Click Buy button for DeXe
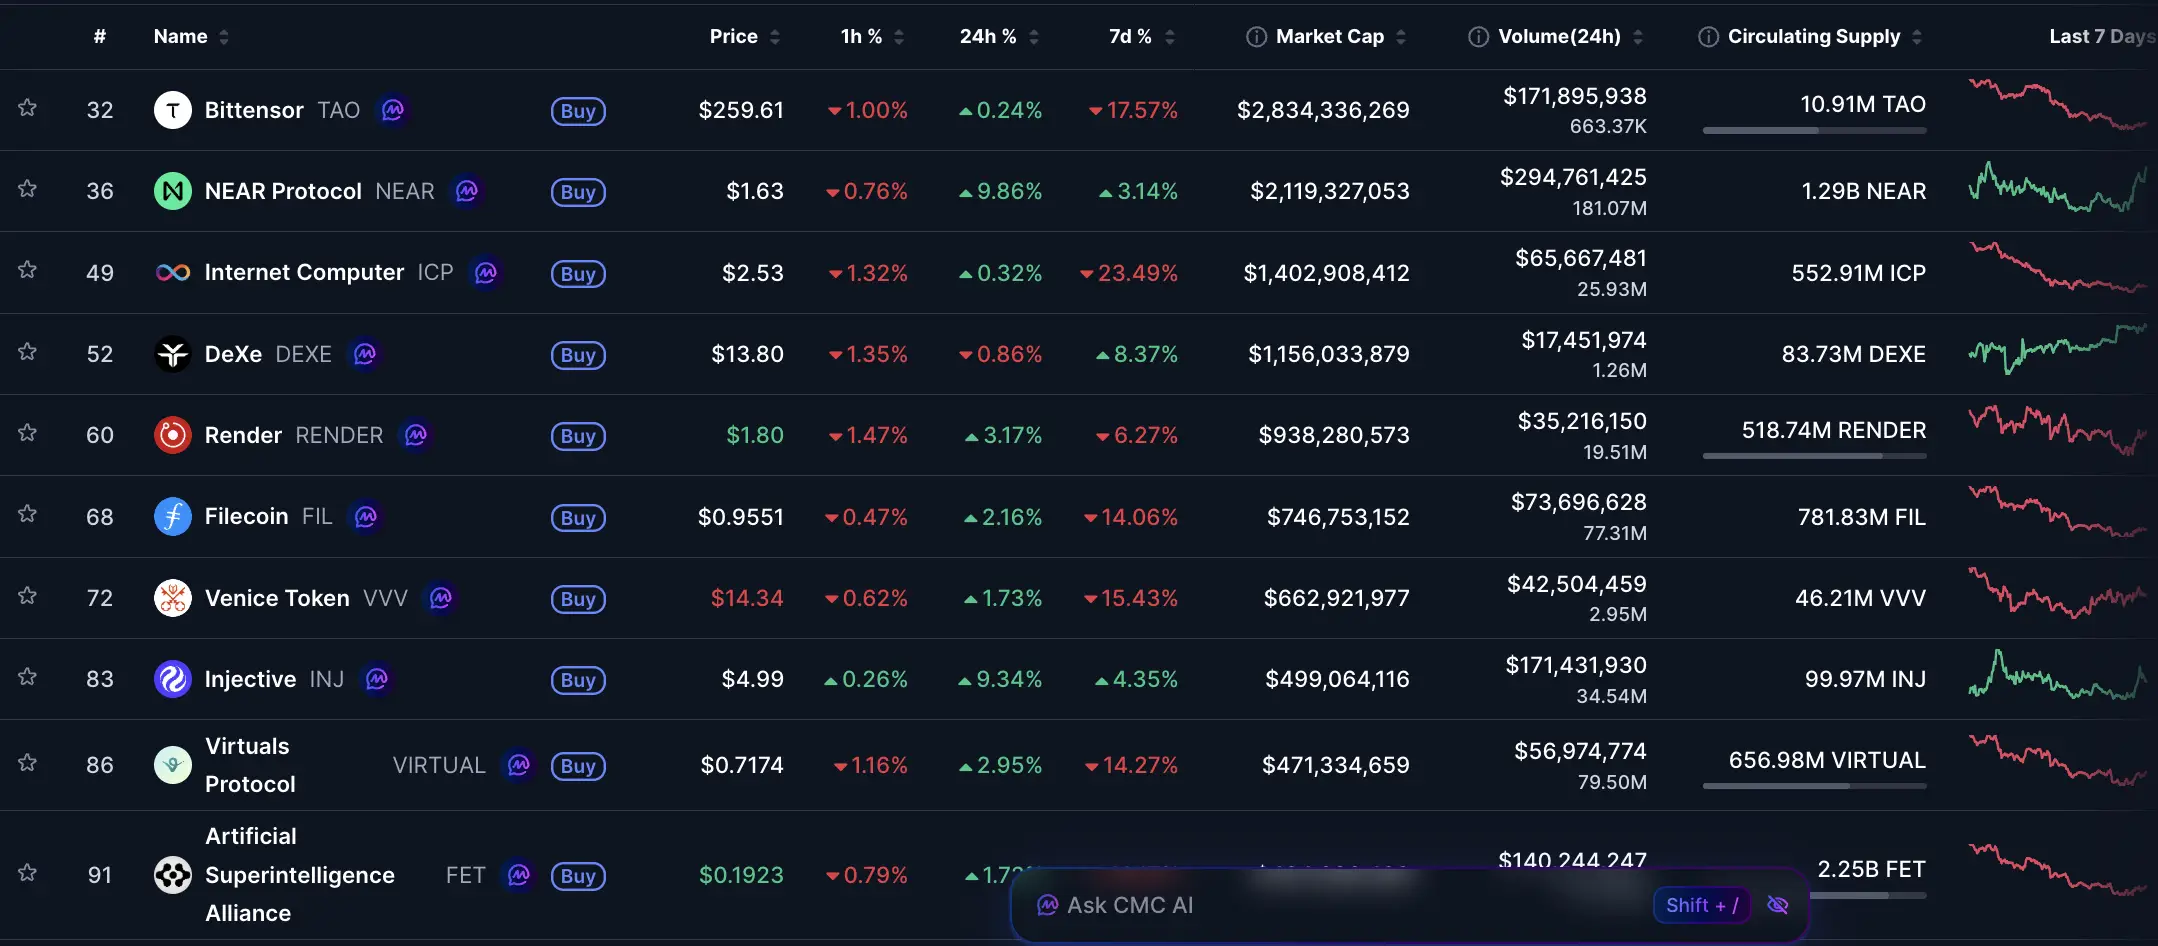Screen dimensions: 2158x946 tap(578, 355)
